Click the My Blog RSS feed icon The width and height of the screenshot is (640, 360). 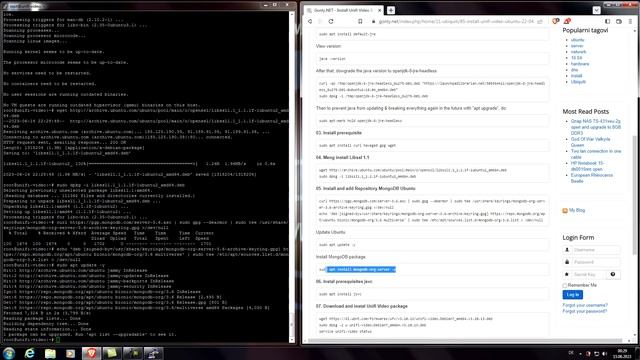[565, 211]
